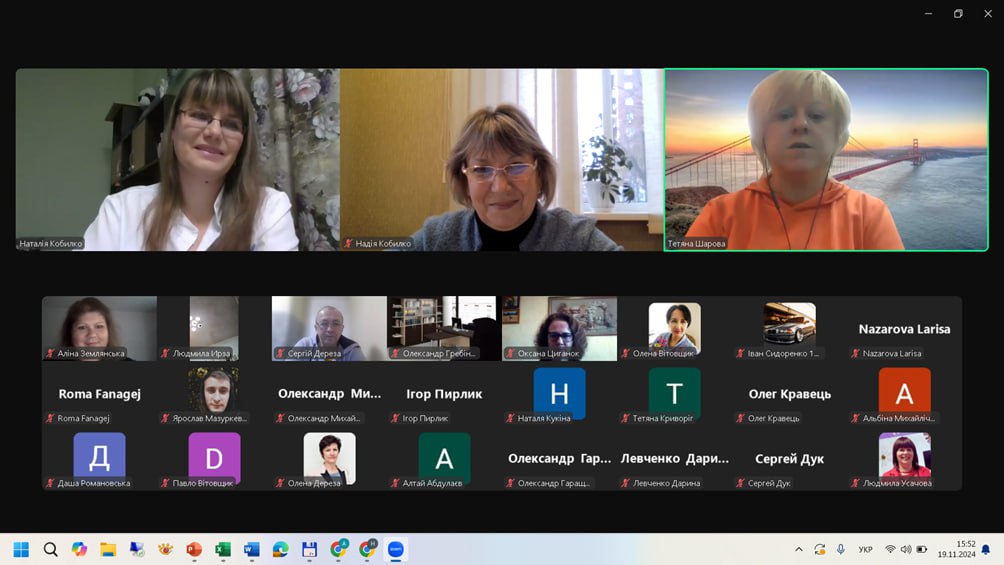Select Наталія Кобилко's video tile
Viewport: 1004px width, 565px height.
point(177,160)
